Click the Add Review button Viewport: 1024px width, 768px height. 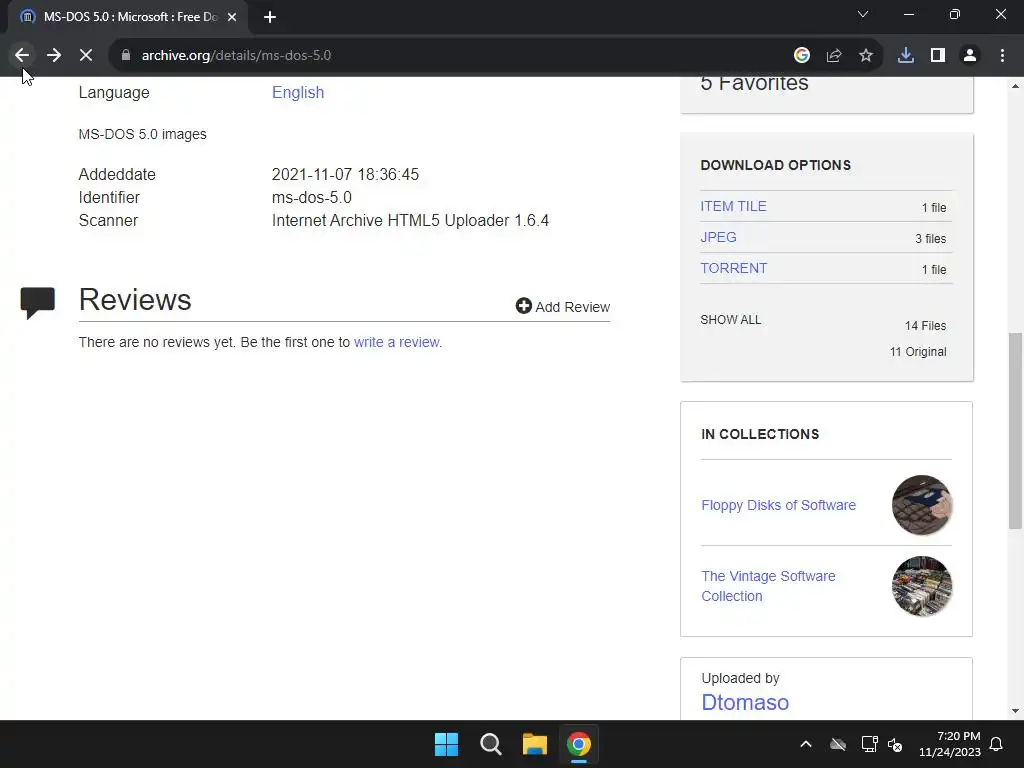[x=563, y=306]
